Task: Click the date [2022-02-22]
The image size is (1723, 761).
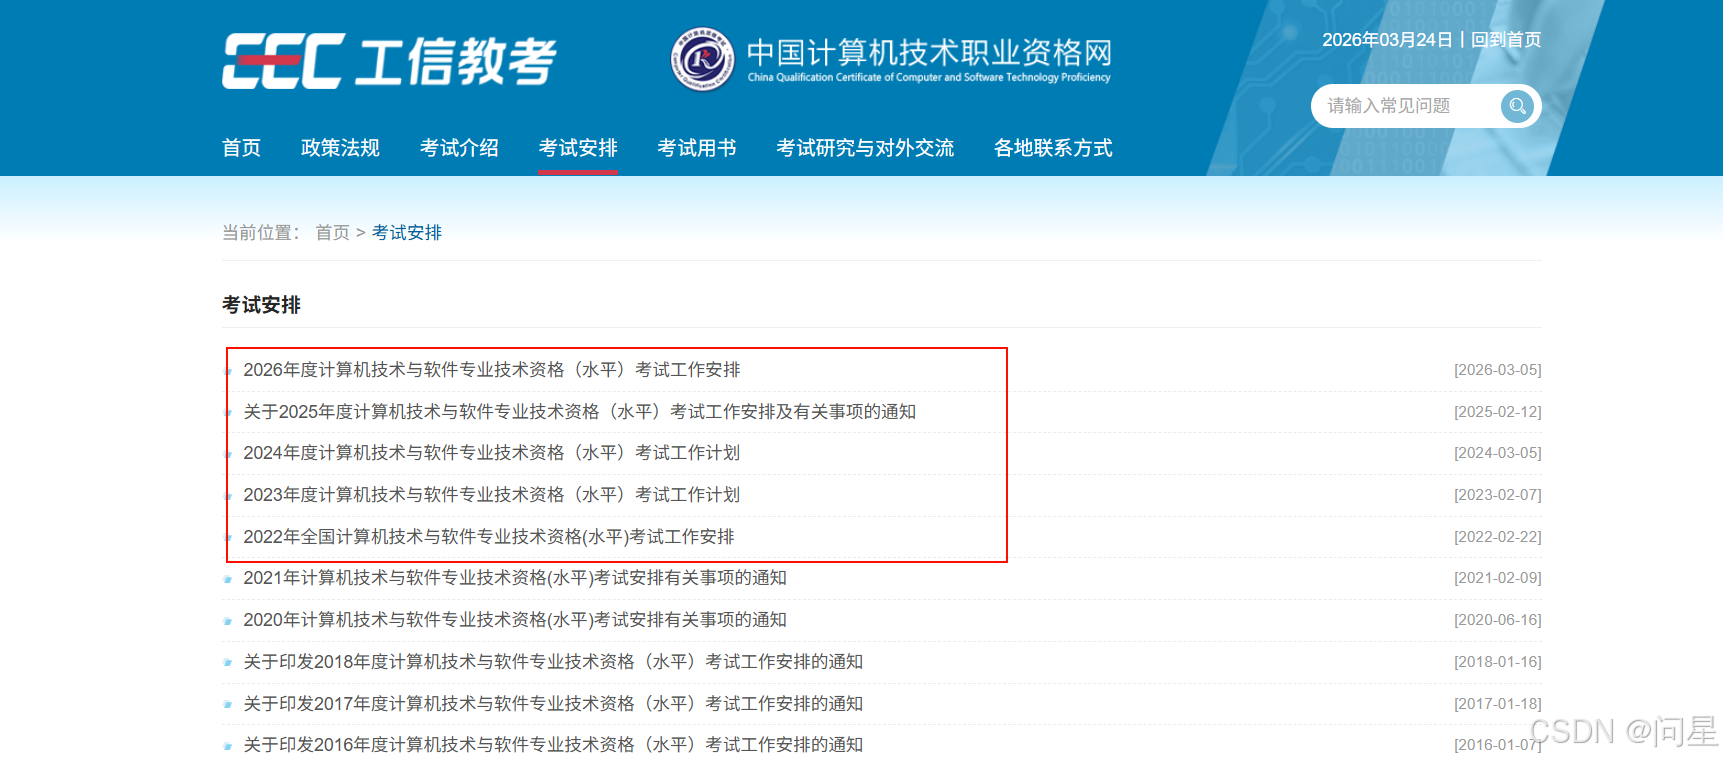Action: pyautogui.click(x=1498, y=537)
